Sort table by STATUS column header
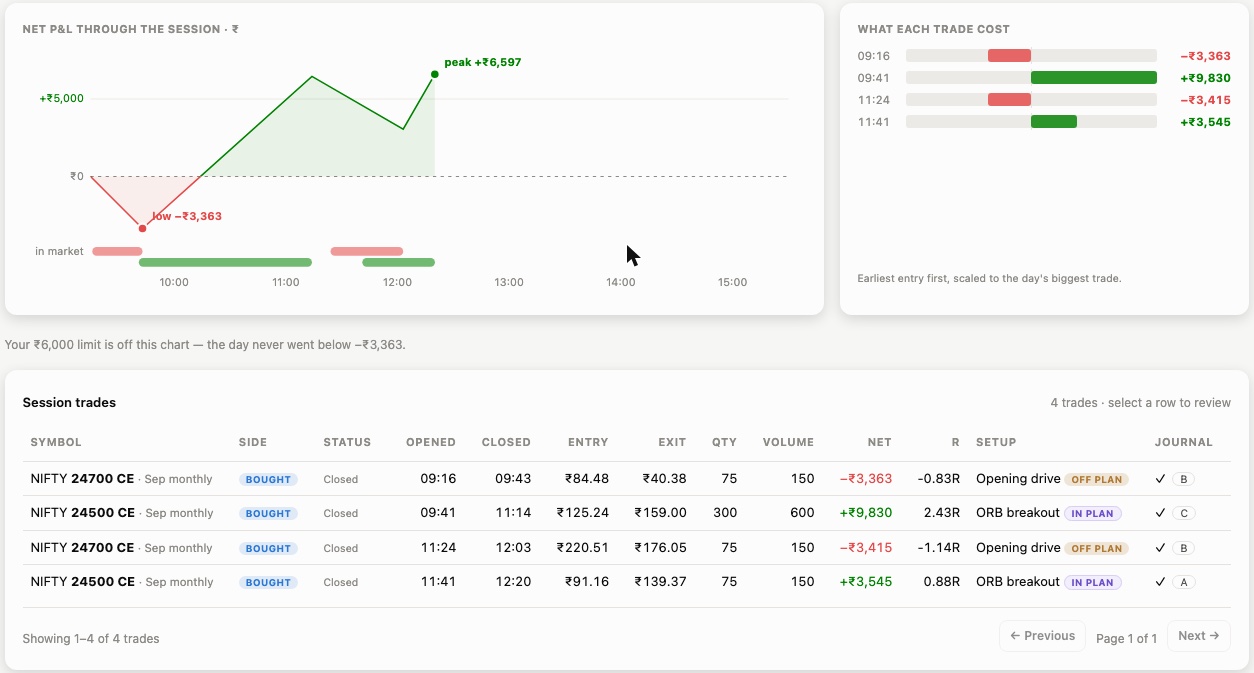The image size is (1254, 673). 347,442
